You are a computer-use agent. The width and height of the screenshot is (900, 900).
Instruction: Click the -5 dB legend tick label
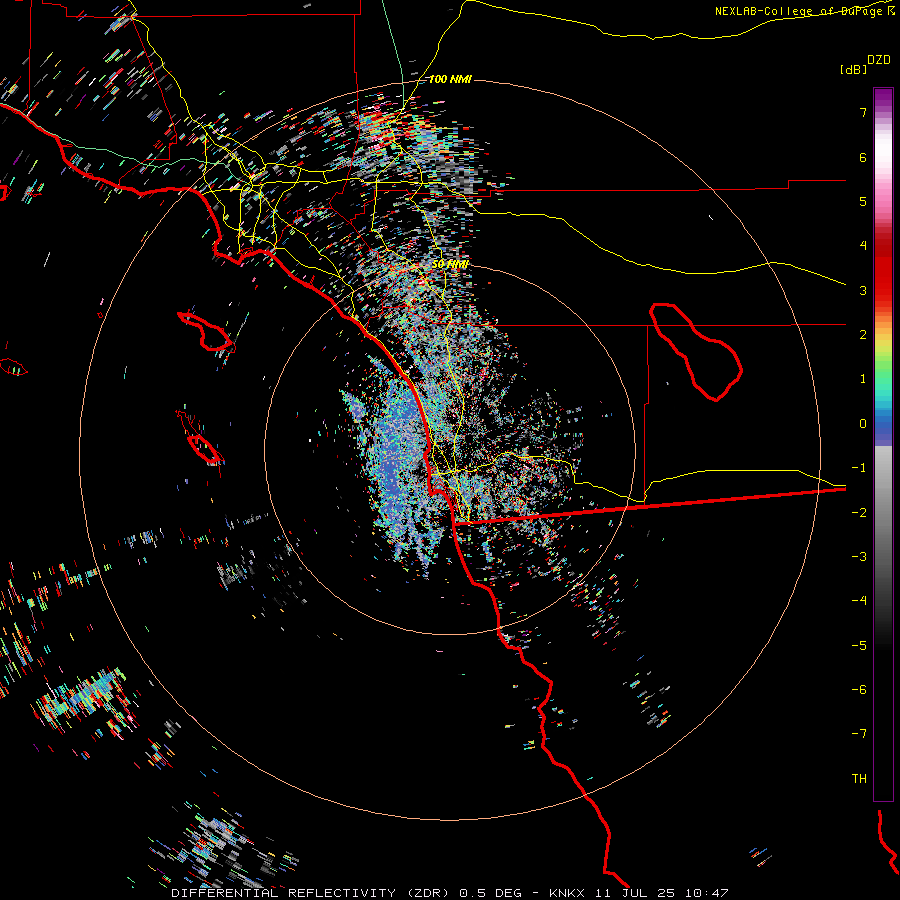(x=859, y=645)
